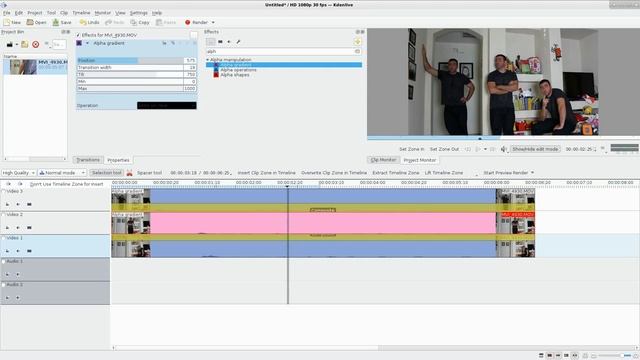Image resolution: width=640 pixels, height=360 pixels.
Task: Open the High Quality dropdown
Action: point(18,173)
